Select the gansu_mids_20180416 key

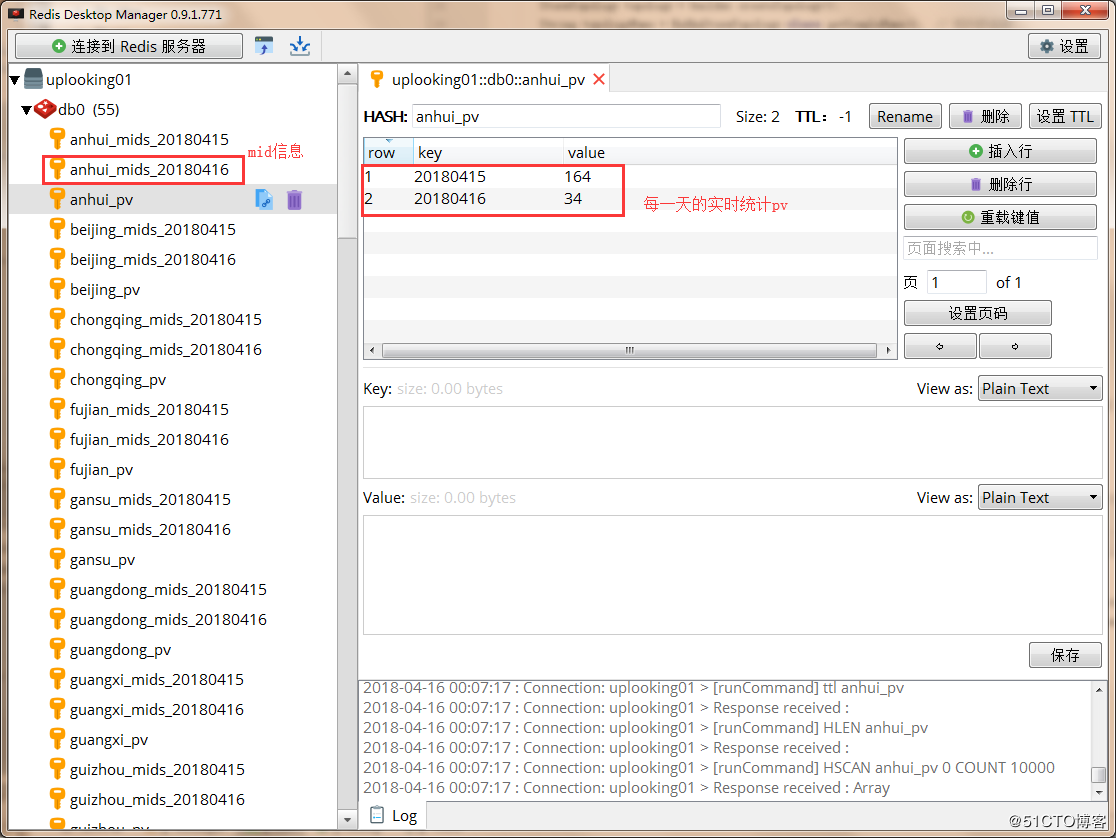point(150,530)
